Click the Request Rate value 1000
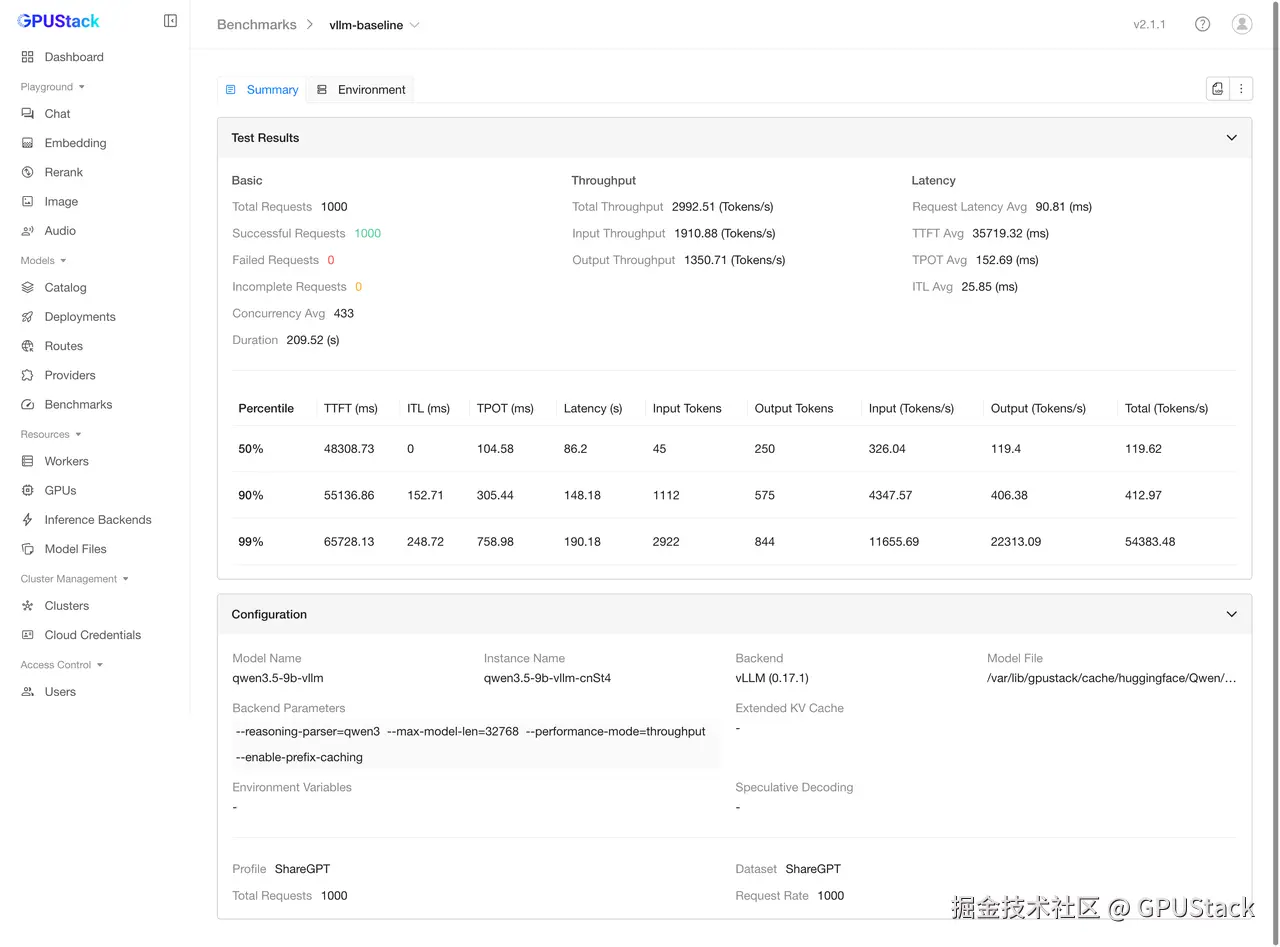Screen dimensions: 1280x947 click(x=830, y=896)
